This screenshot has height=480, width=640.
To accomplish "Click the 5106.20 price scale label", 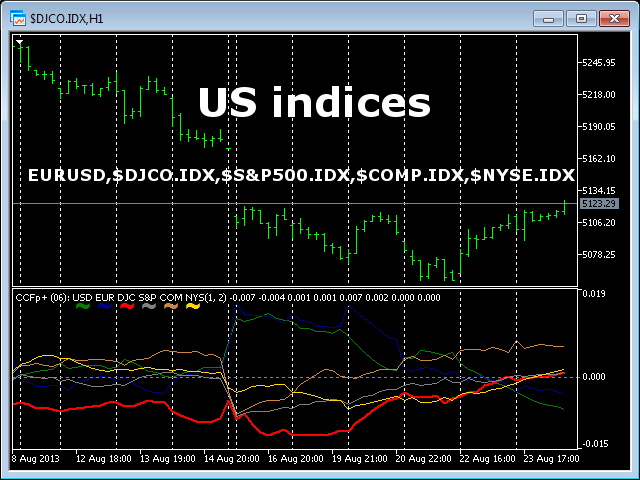I will [x=598, y=223].
